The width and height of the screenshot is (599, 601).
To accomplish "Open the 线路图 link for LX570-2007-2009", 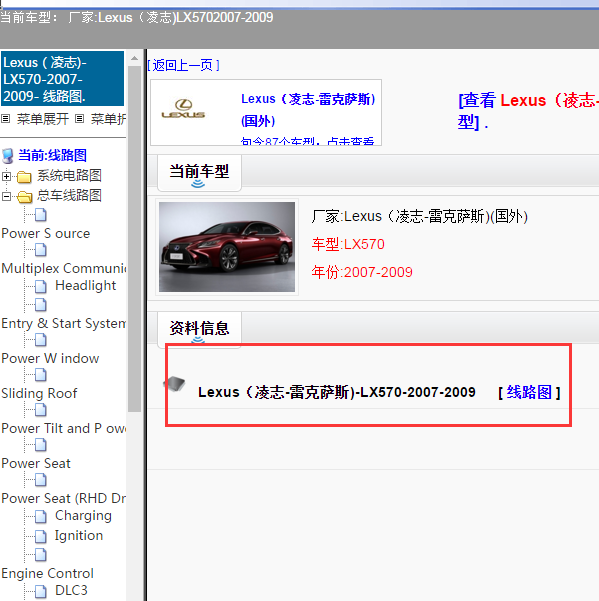I will point(529,392).
